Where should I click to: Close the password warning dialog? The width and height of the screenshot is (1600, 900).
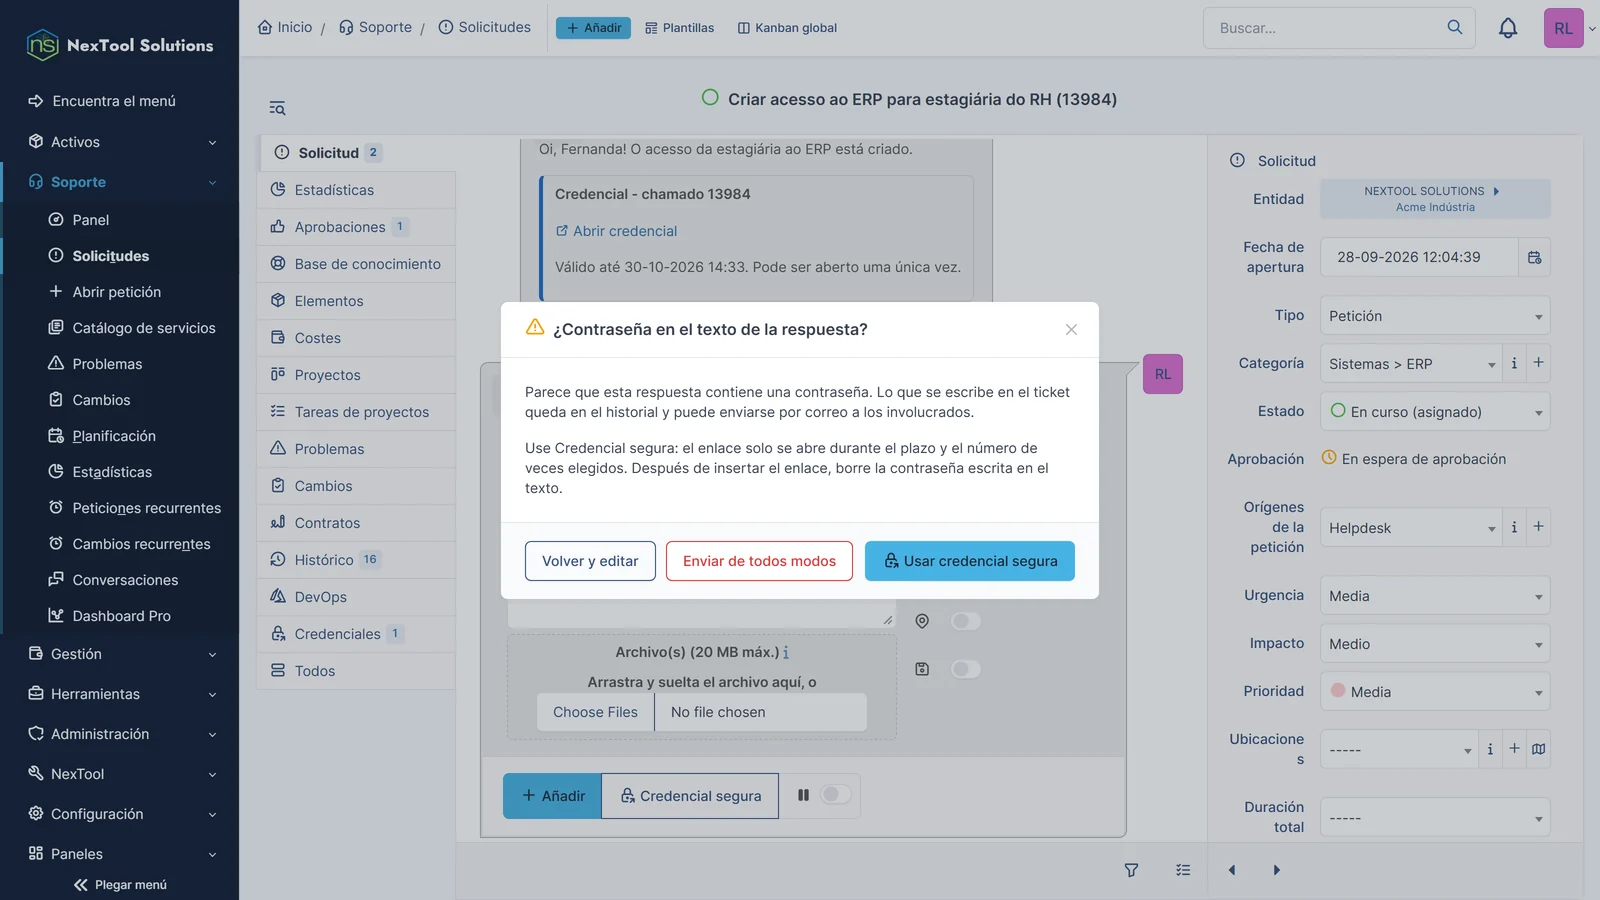[1071, 329]
